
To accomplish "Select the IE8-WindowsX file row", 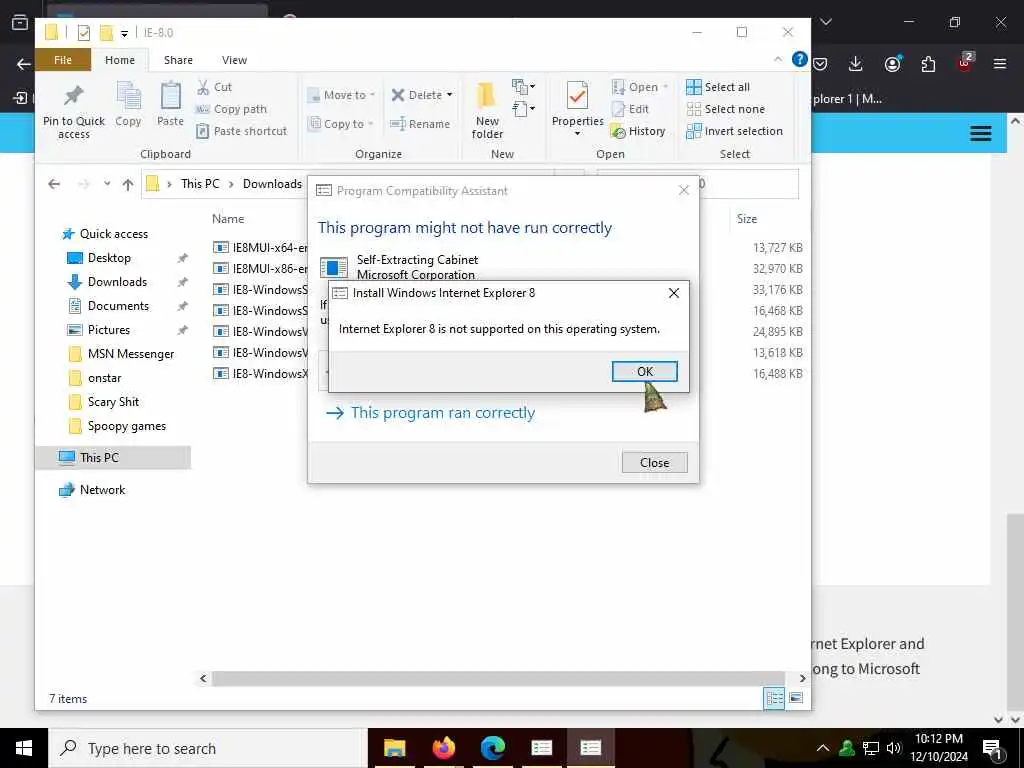I will point(260,374).
